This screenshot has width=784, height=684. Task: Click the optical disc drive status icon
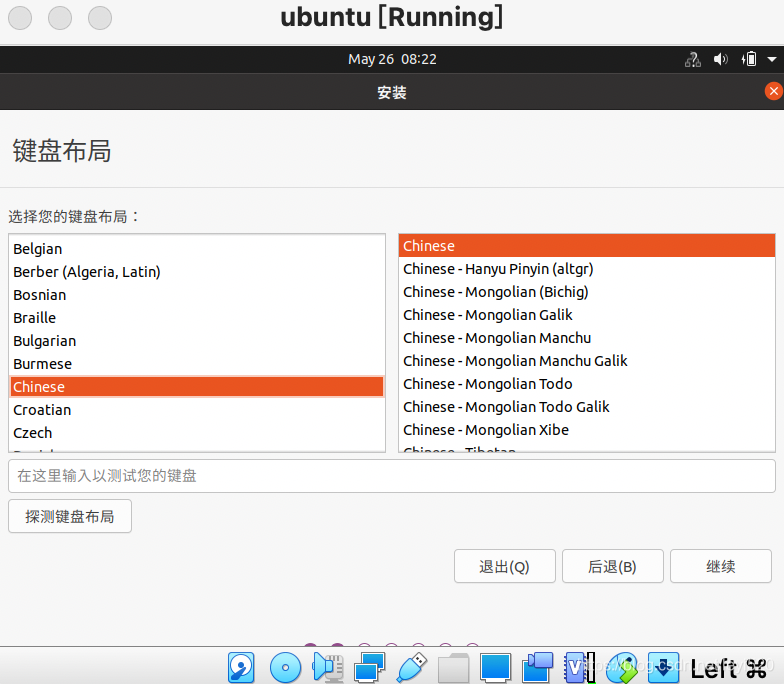tap(285, 668)
